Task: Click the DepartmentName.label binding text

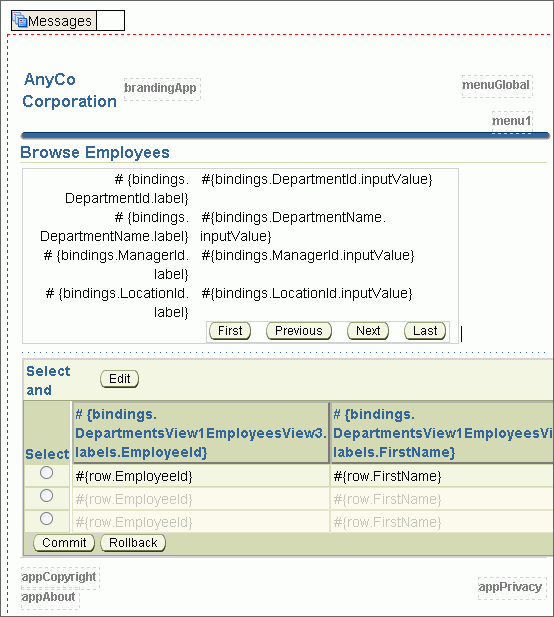Action: [x=114, y=227]
